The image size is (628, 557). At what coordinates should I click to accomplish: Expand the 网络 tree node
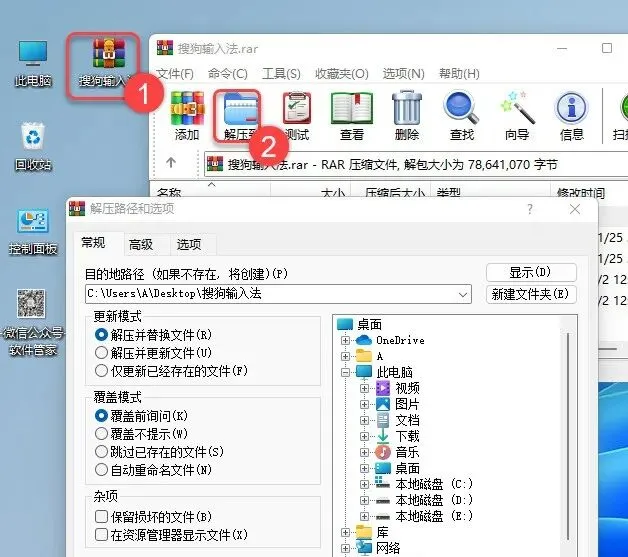[x=345, y=548]
